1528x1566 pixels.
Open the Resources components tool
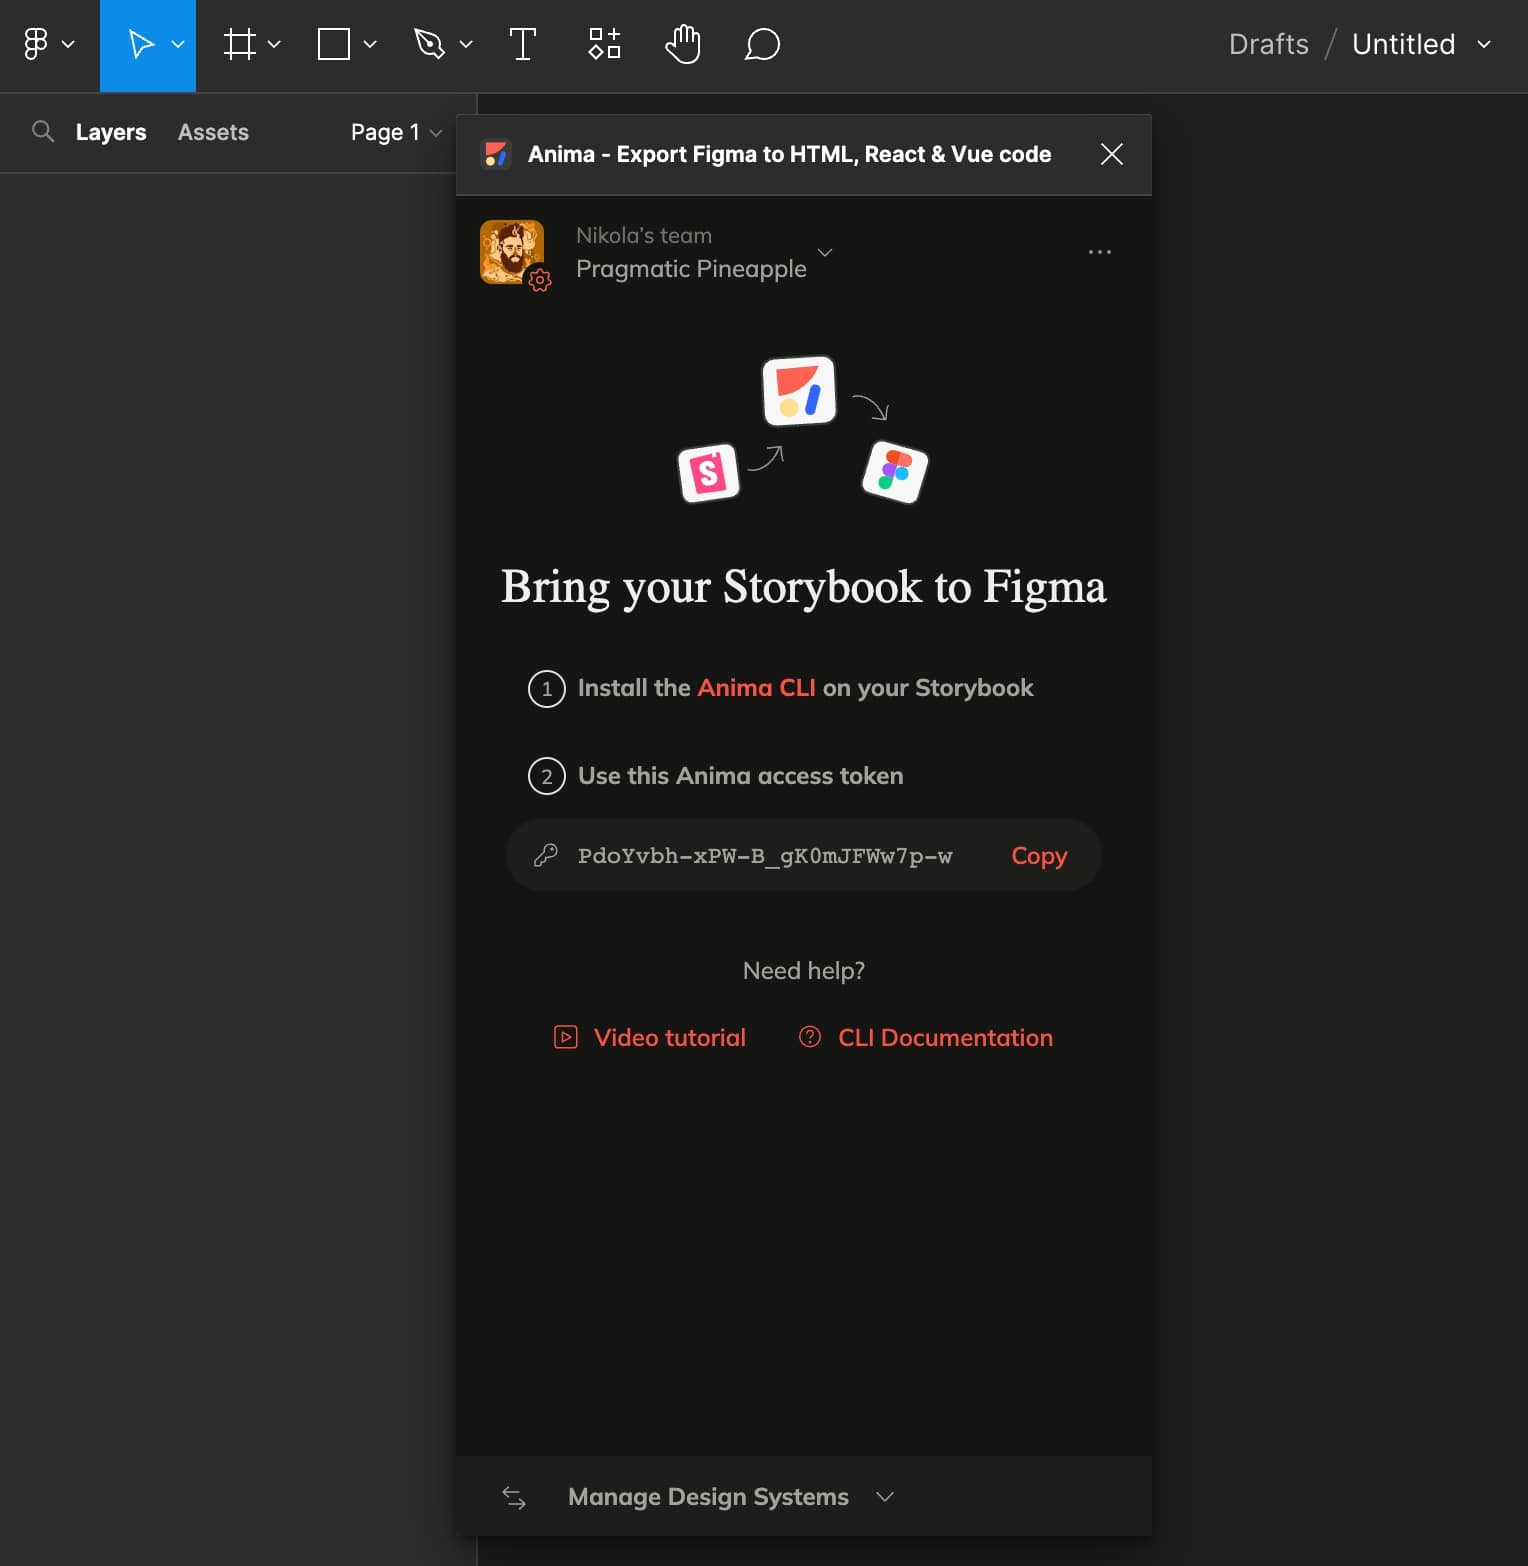pyautogui.click(x=604, y=45)
